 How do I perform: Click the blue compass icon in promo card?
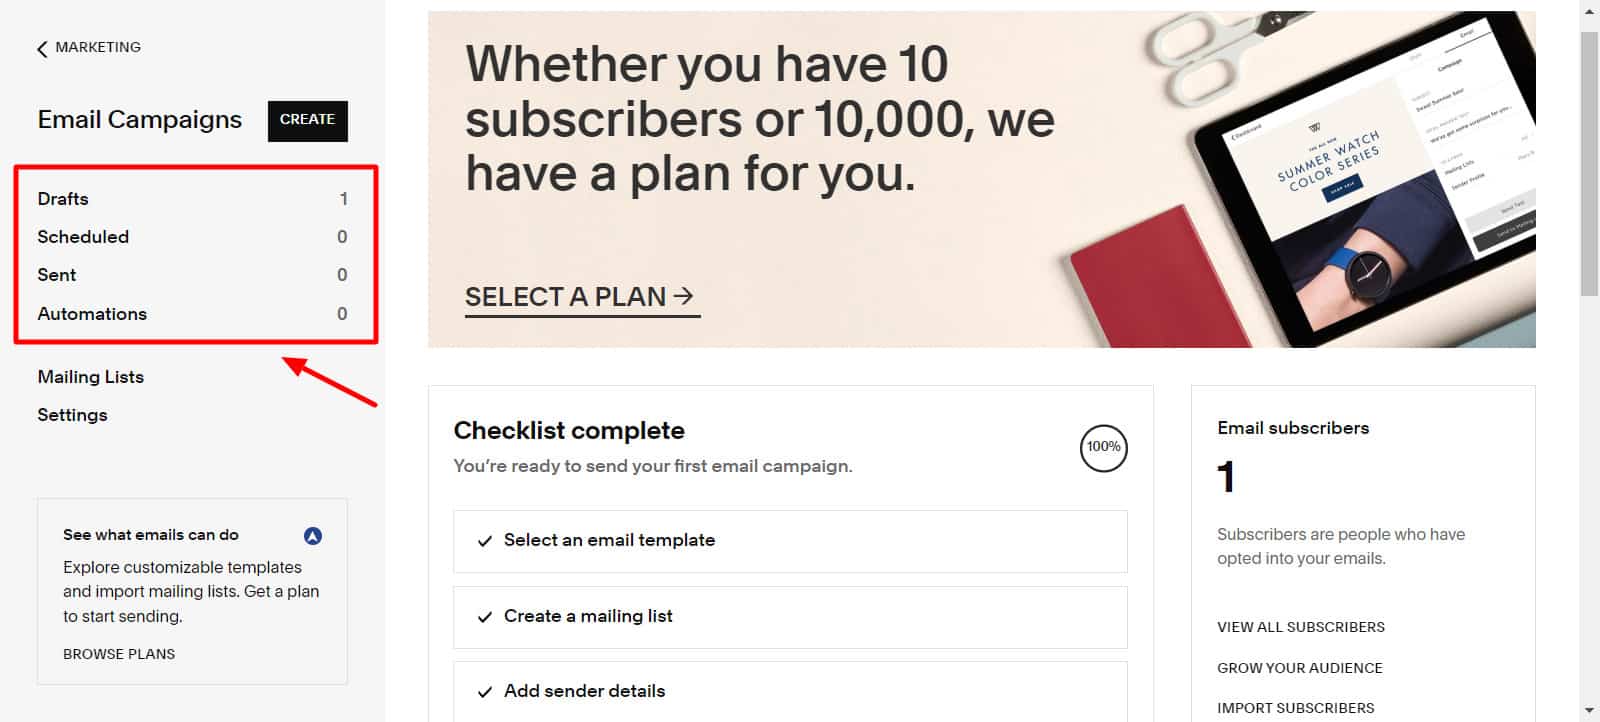(313, 536)
